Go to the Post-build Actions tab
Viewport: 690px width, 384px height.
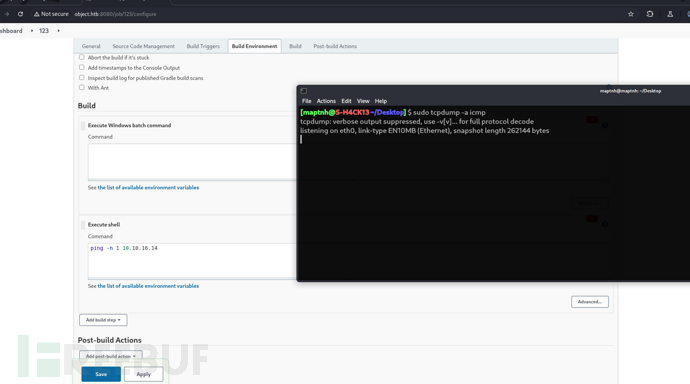[335, 46]
